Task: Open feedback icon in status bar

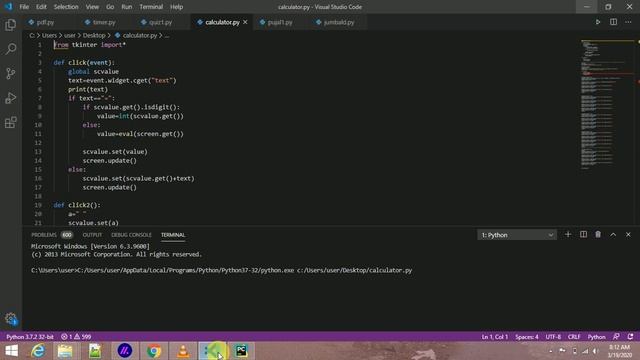Action: tap(616, 337)
